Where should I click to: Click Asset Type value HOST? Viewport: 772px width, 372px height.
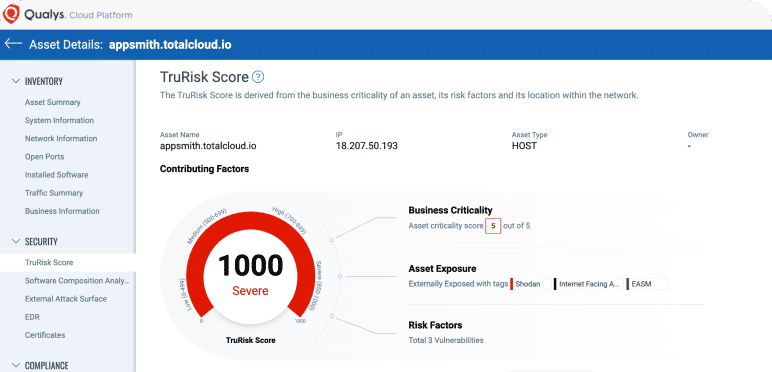tap(524, 146)
